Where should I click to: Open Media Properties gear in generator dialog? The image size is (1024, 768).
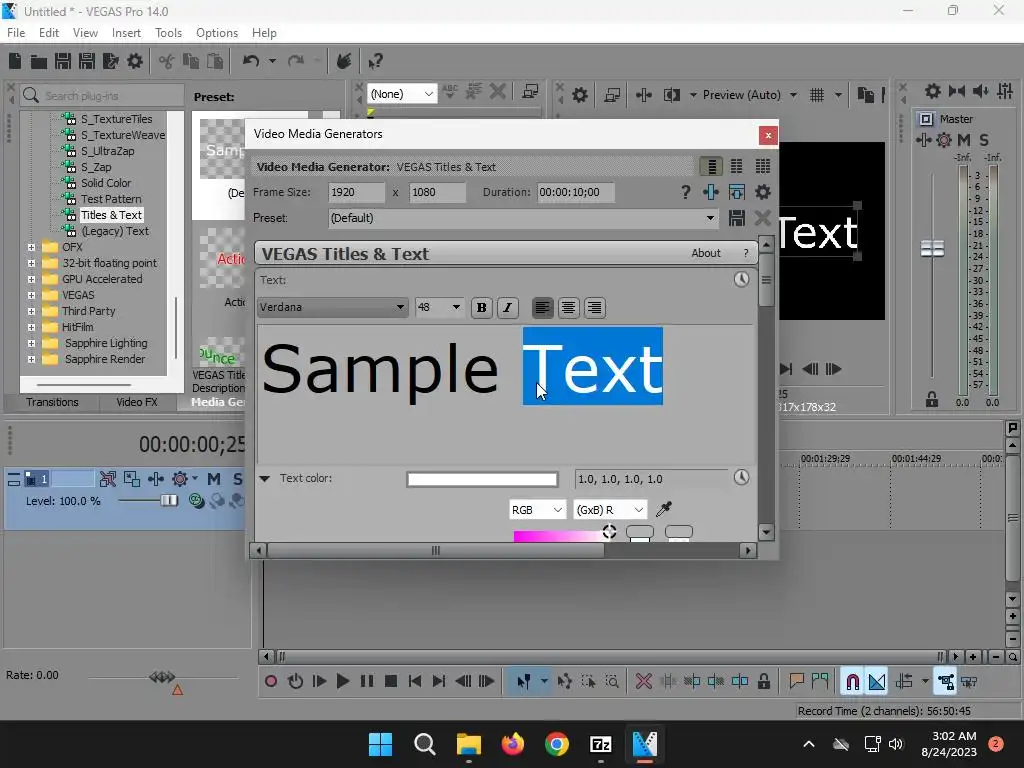[763, 192]
